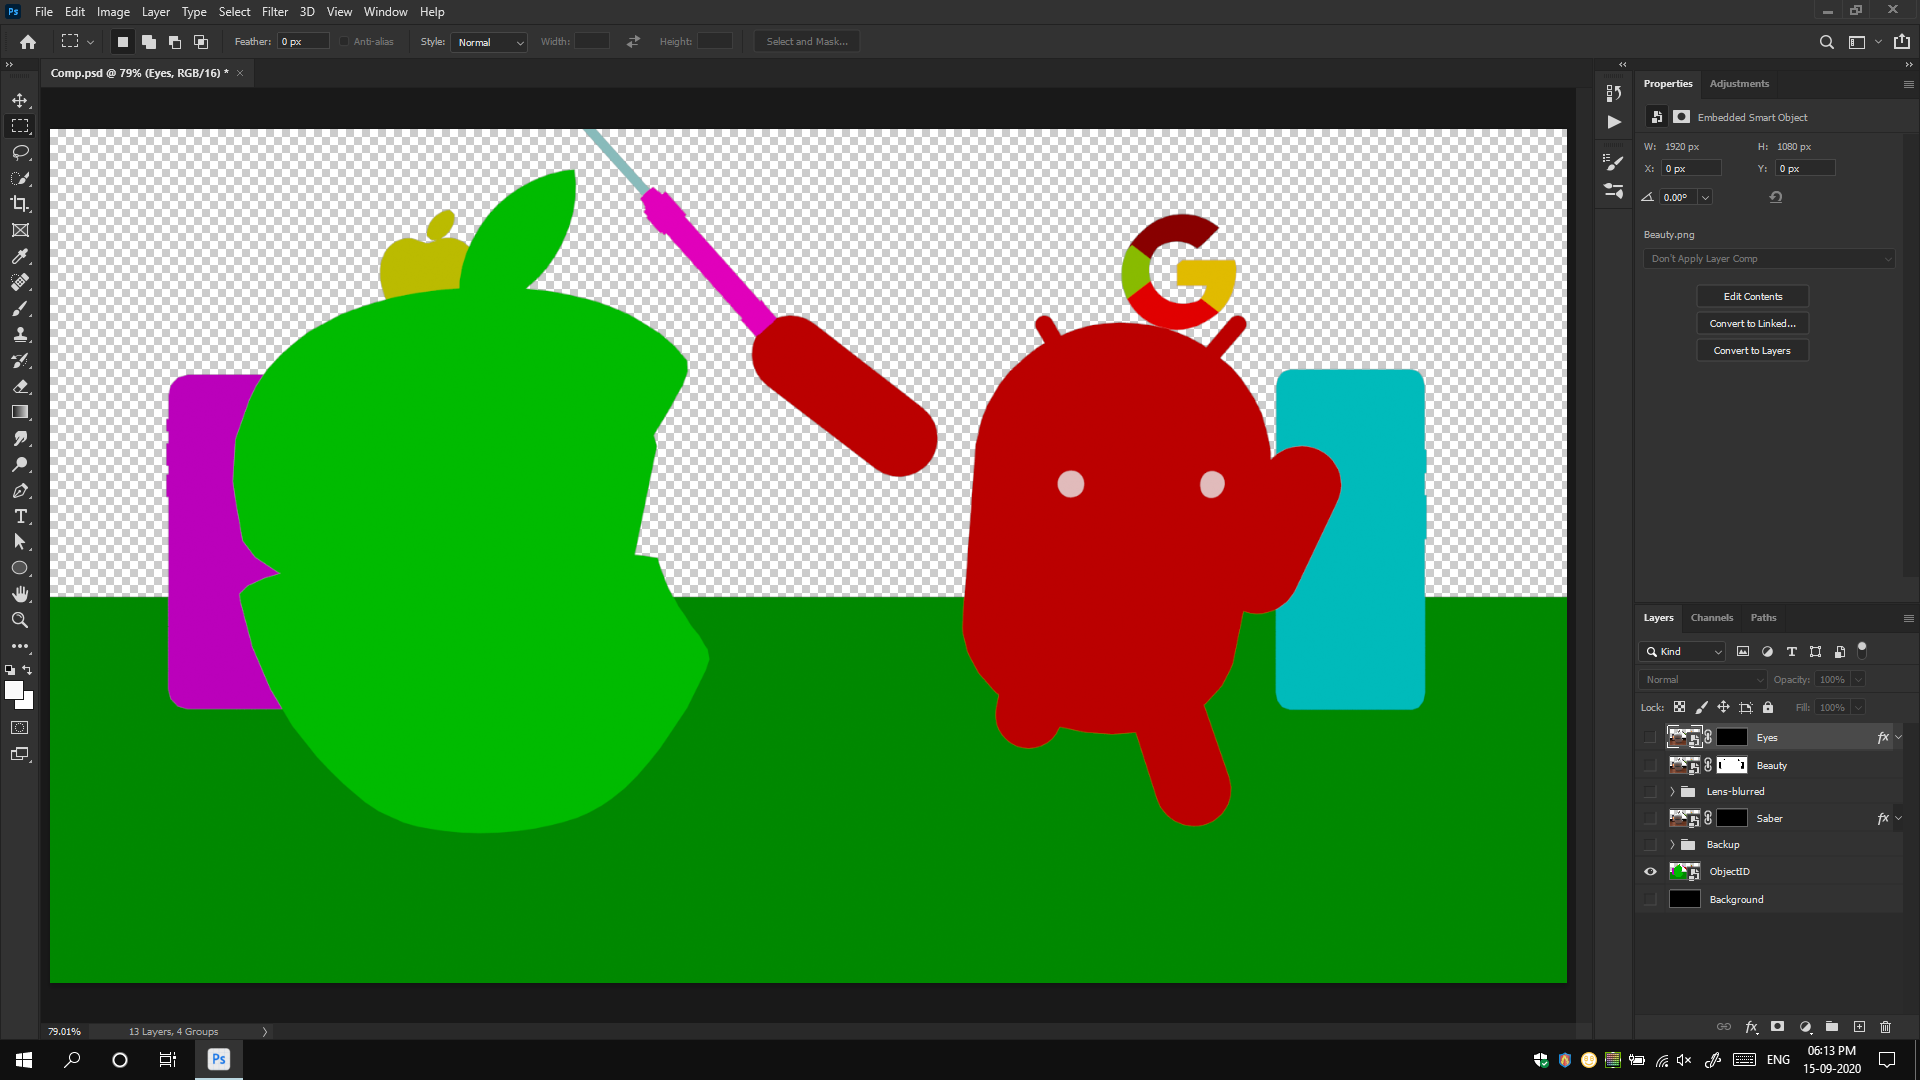The width and height of the screenshot is (1920, 1080).
Task: Open the Select menu
Action: tap(234, 12)
